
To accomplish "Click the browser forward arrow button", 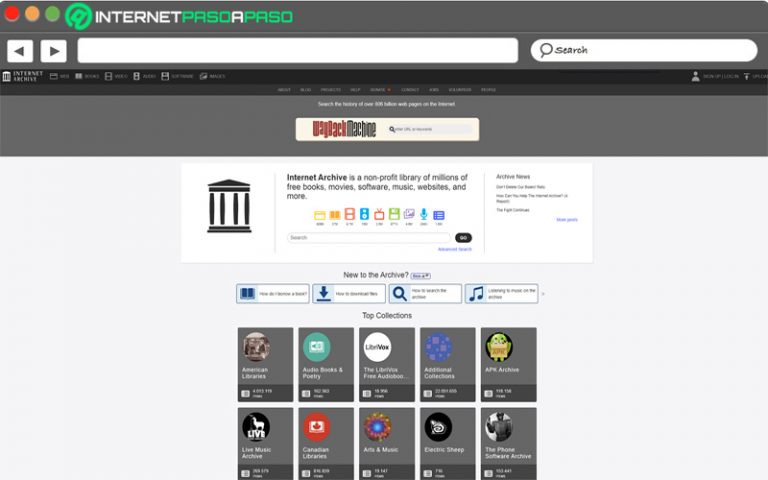I will coord(53,51).
